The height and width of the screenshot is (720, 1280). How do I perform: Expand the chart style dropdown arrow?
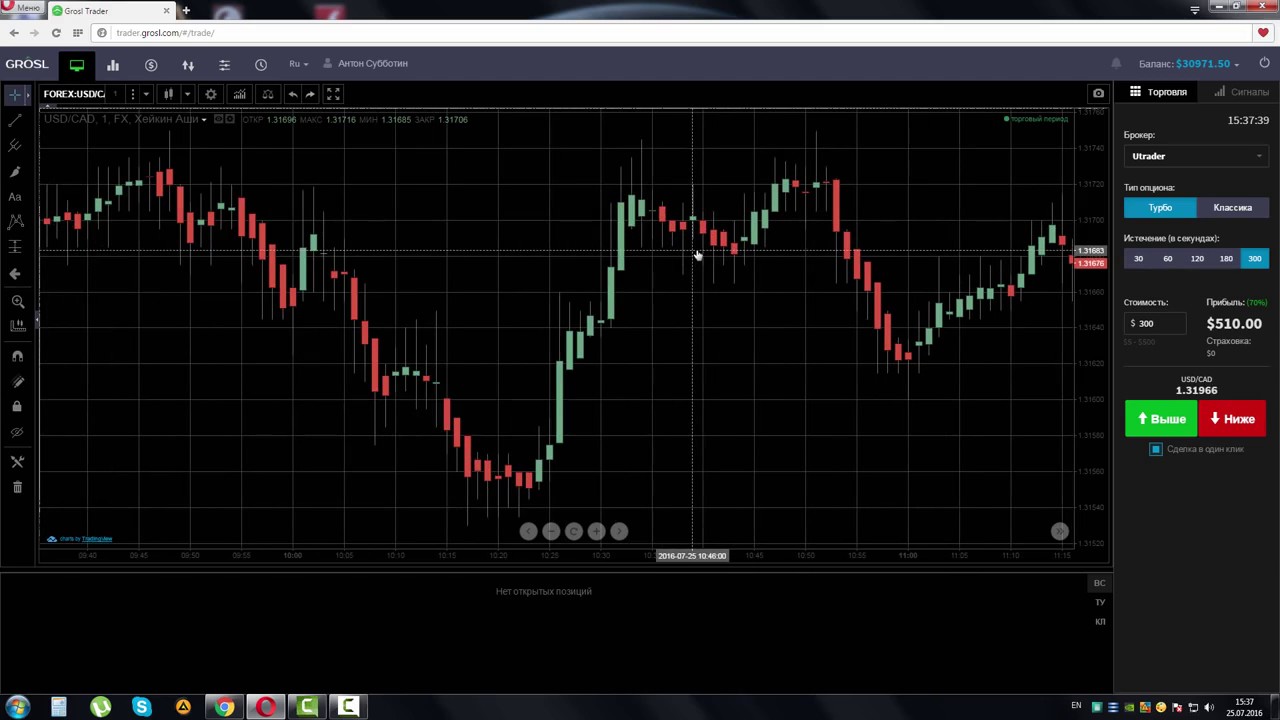click(x=187, y=94)
